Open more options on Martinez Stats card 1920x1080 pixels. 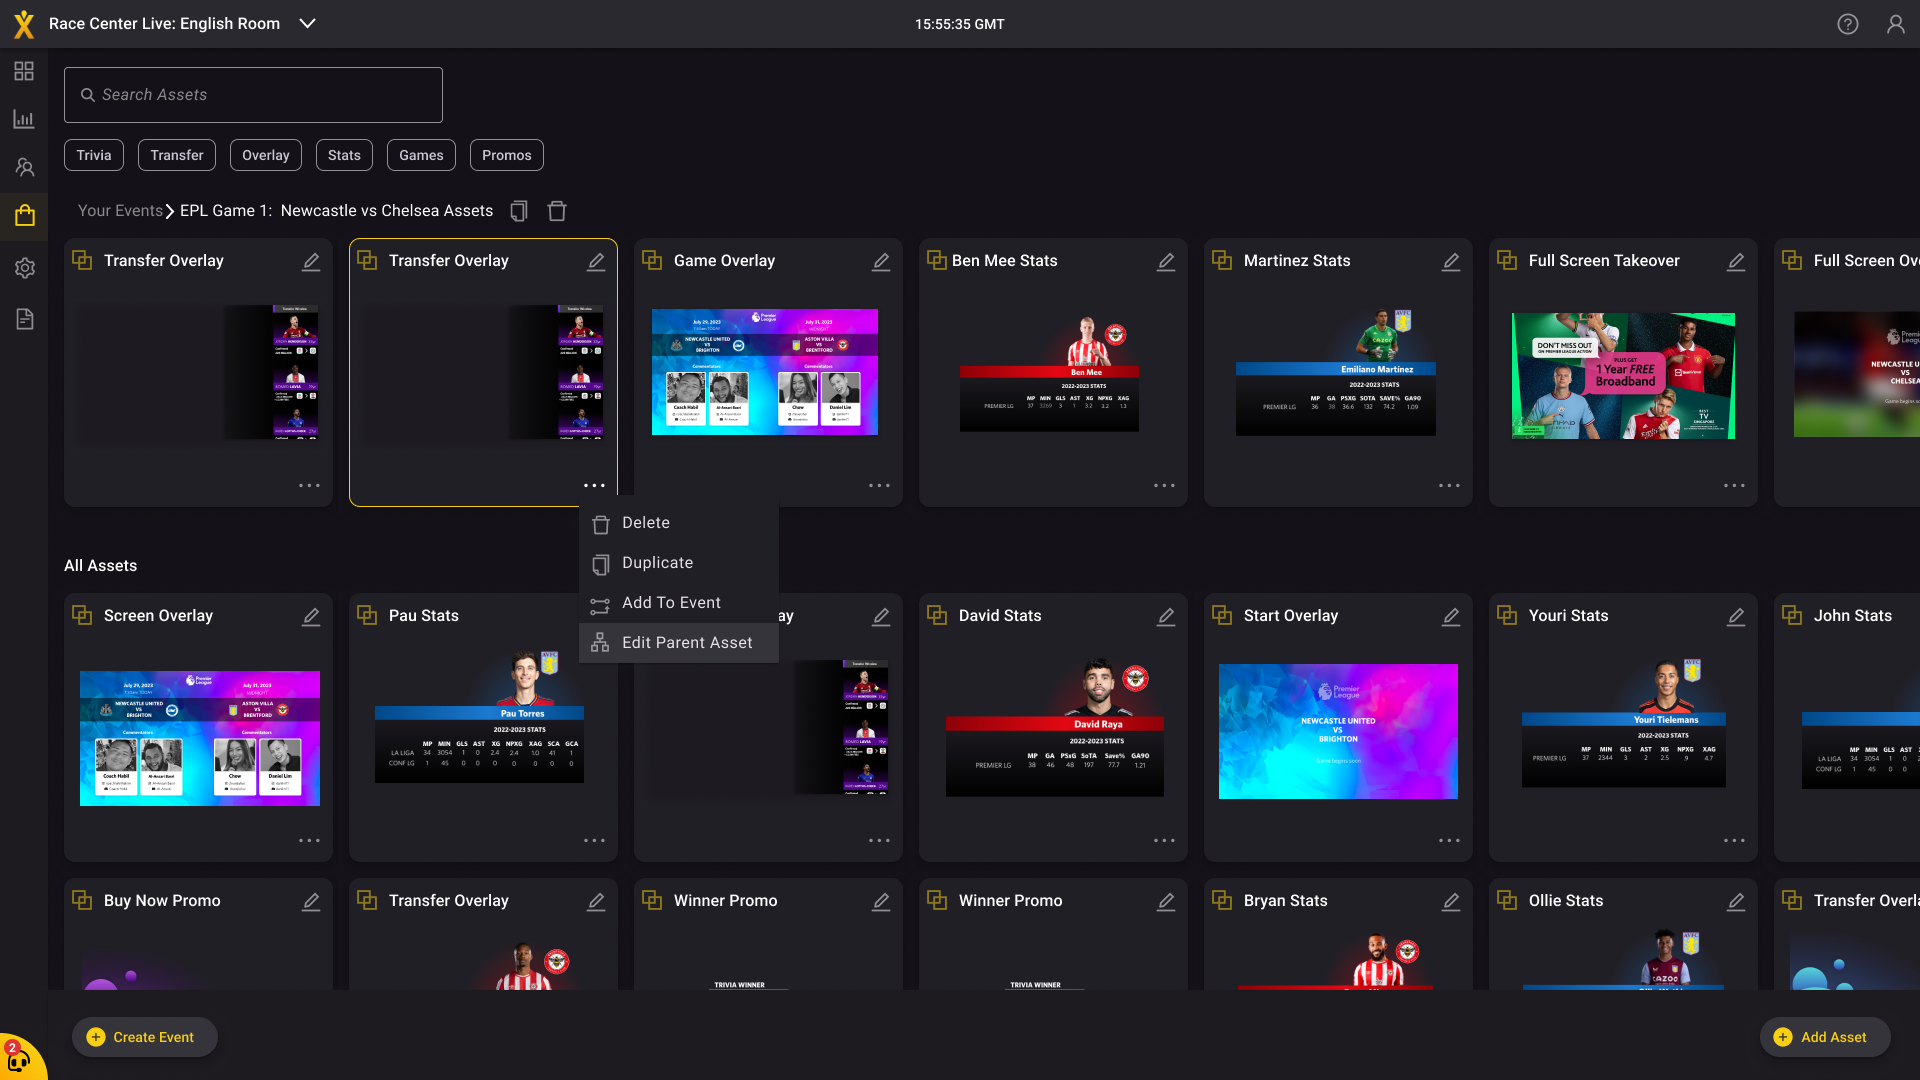1450,485
